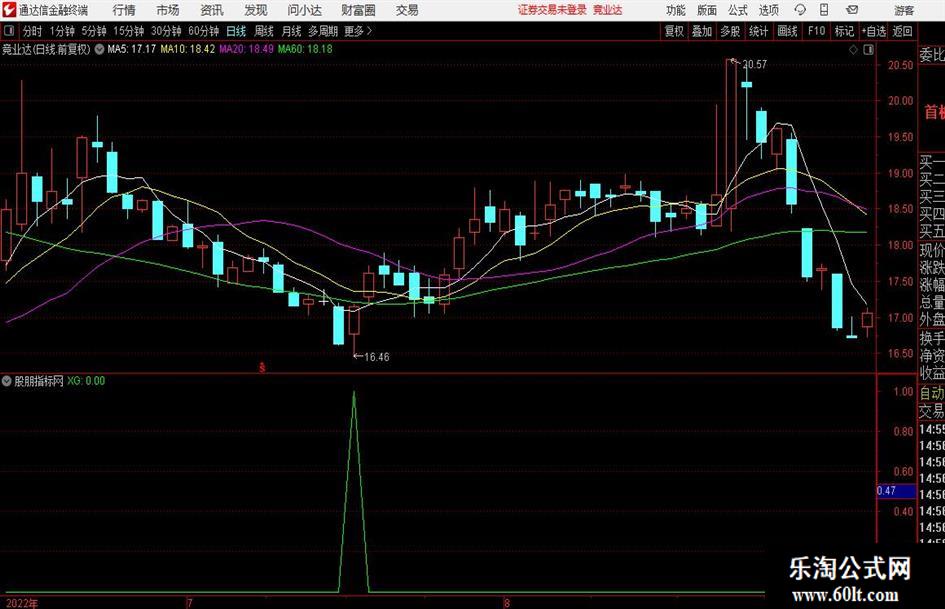
Task: Select the 周线 weekly period tab
Action: pyautogui.click(x=264, y=31)
